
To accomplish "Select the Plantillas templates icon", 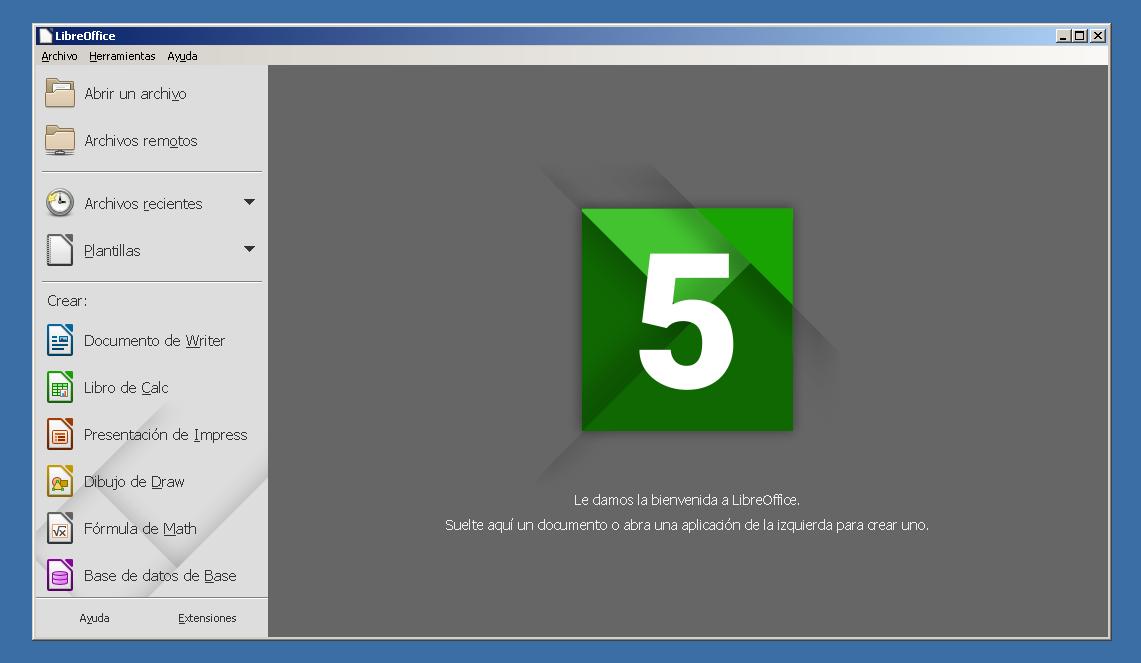I will [x=59, y=250].
